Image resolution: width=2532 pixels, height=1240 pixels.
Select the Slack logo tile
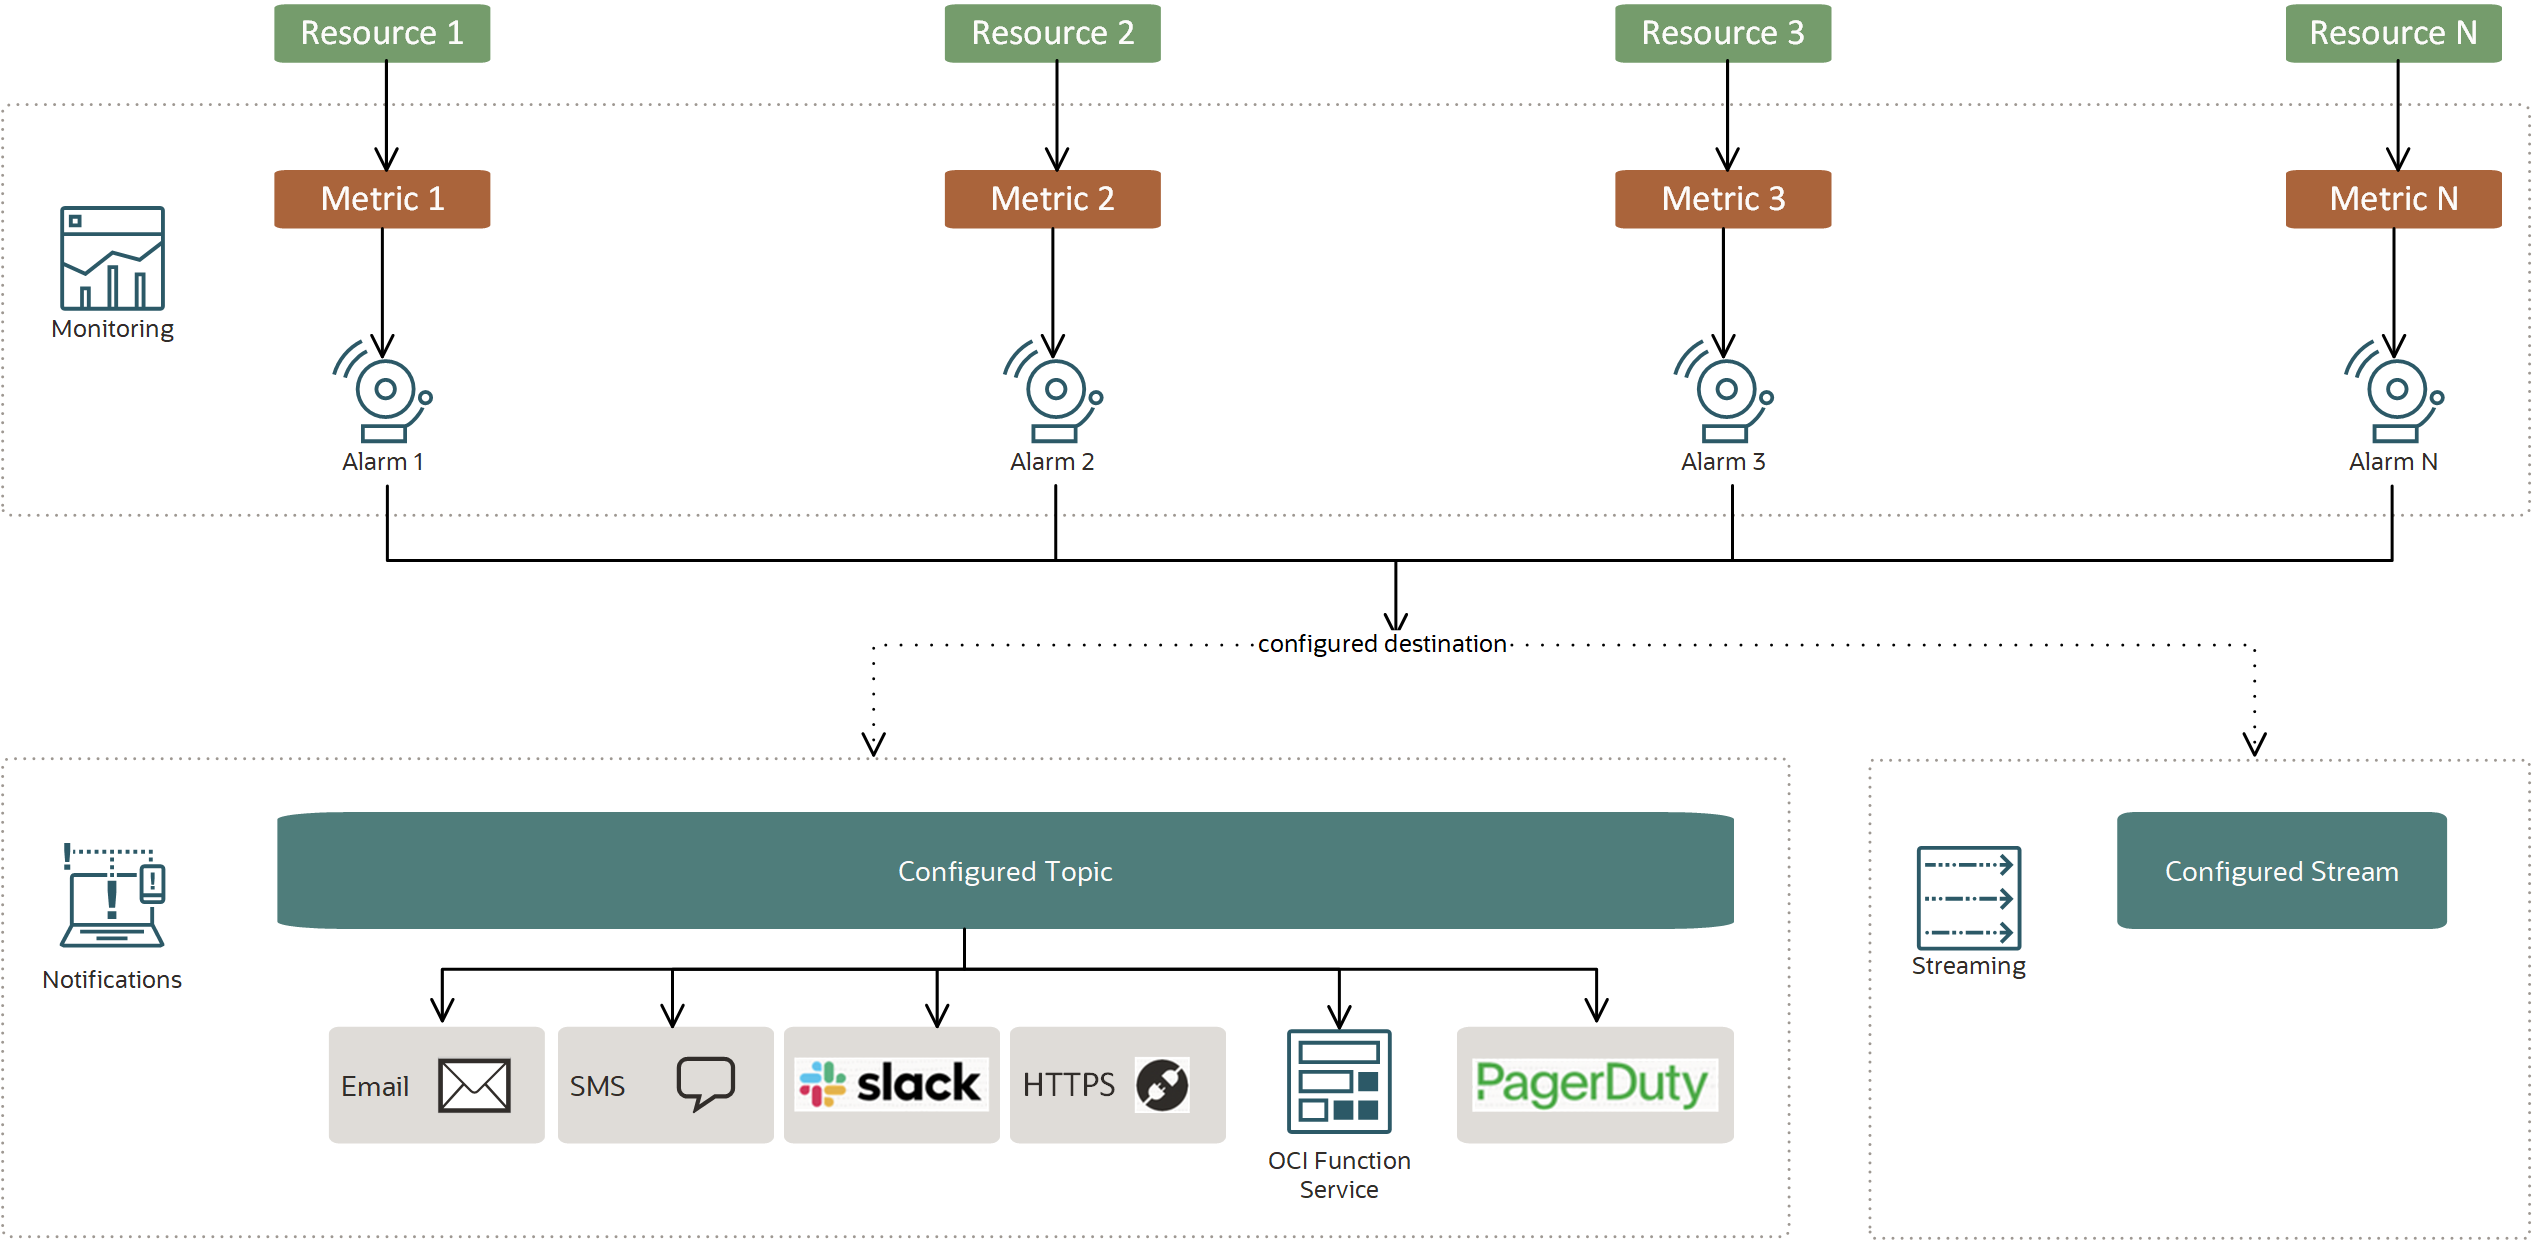[x=891, y=1084]
